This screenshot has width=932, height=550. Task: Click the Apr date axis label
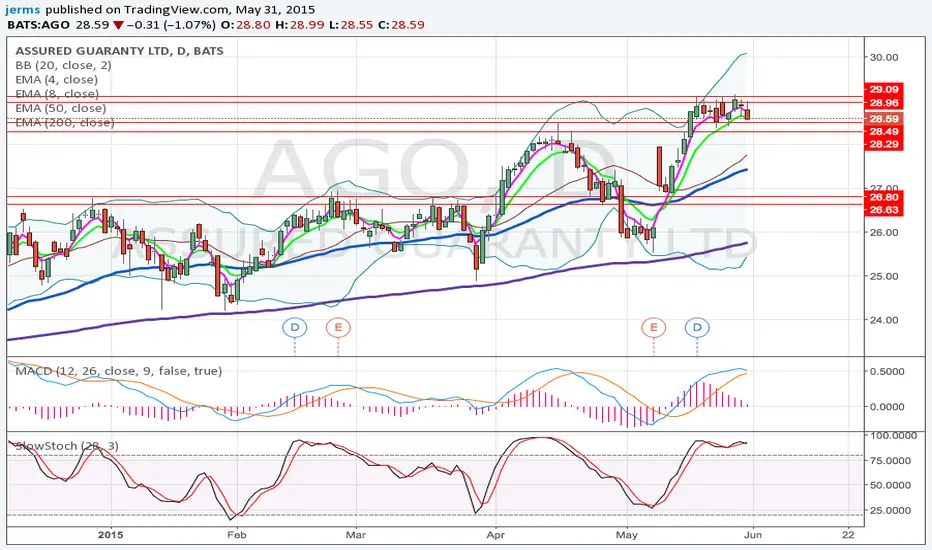pos(495,535)
